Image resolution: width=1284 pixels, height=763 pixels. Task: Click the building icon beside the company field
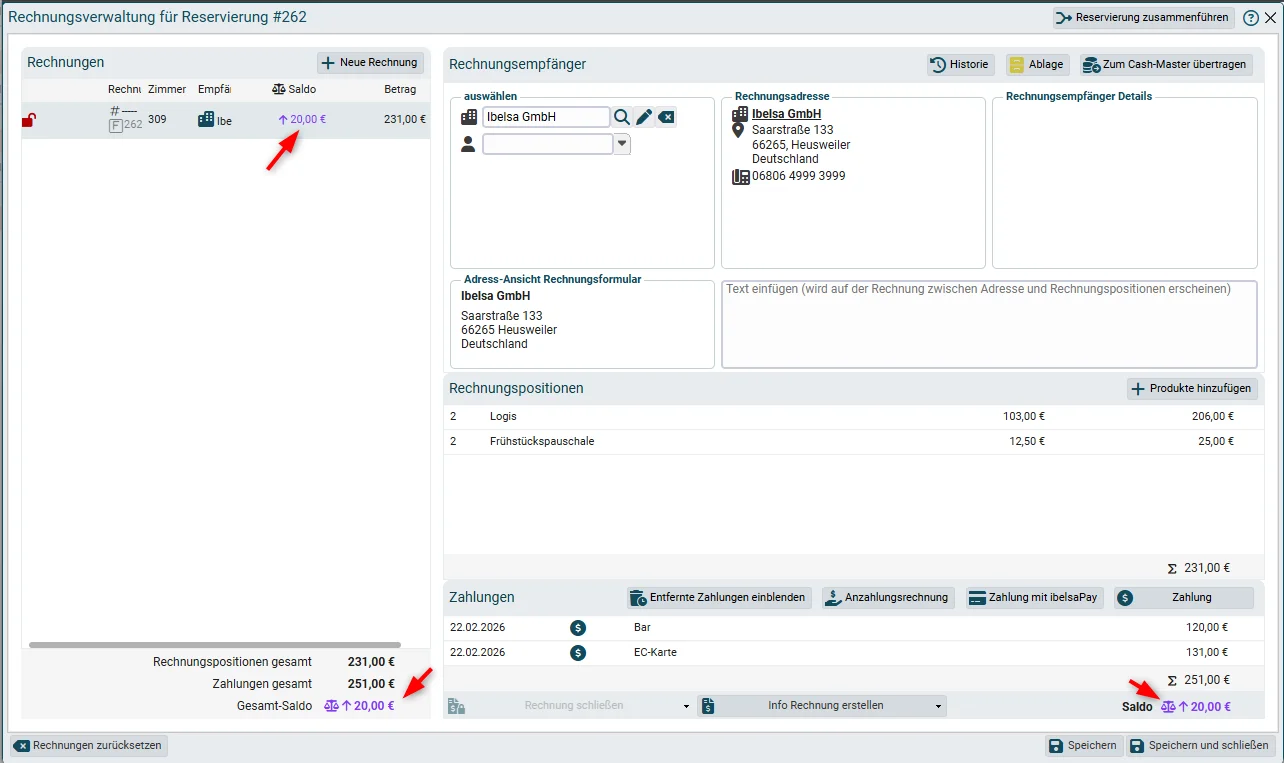point(469,117)
